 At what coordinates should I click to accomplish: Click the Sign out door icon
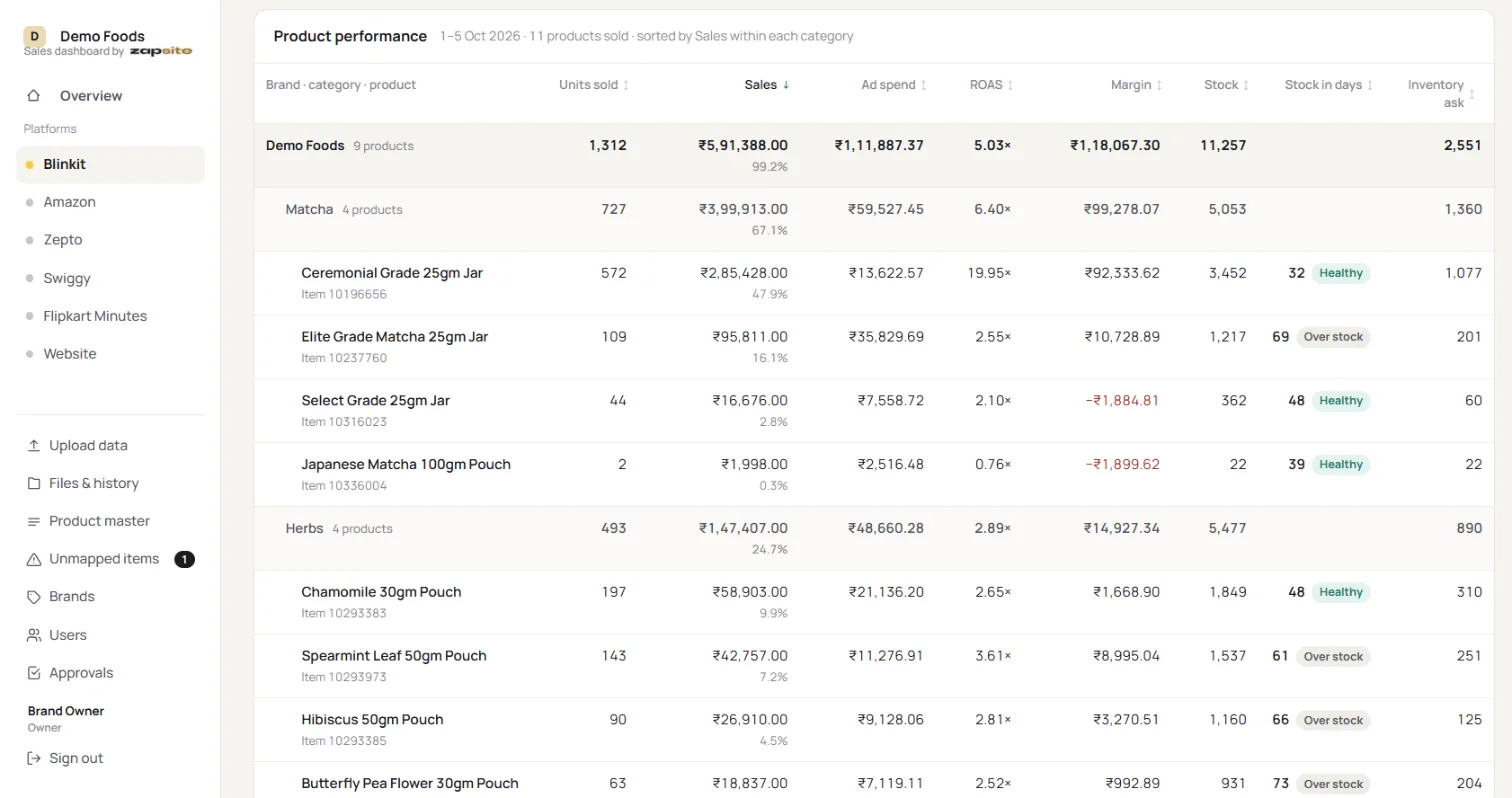pyautogui.click(x=34, y=758)
